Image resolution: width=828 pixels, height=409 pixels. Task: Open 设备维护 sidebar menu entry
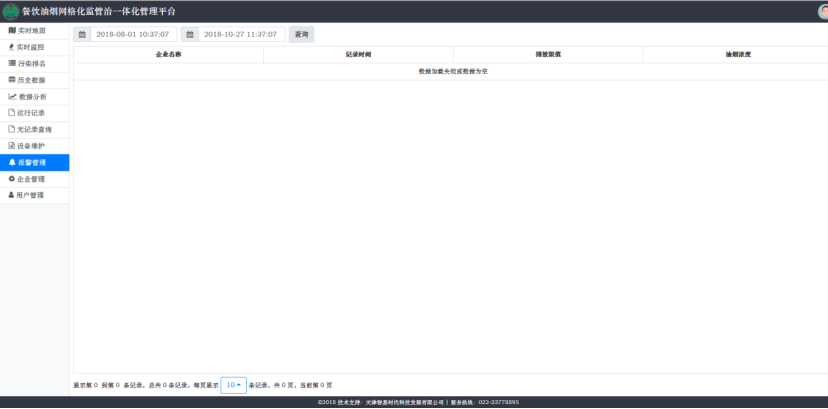coord(31,146)
